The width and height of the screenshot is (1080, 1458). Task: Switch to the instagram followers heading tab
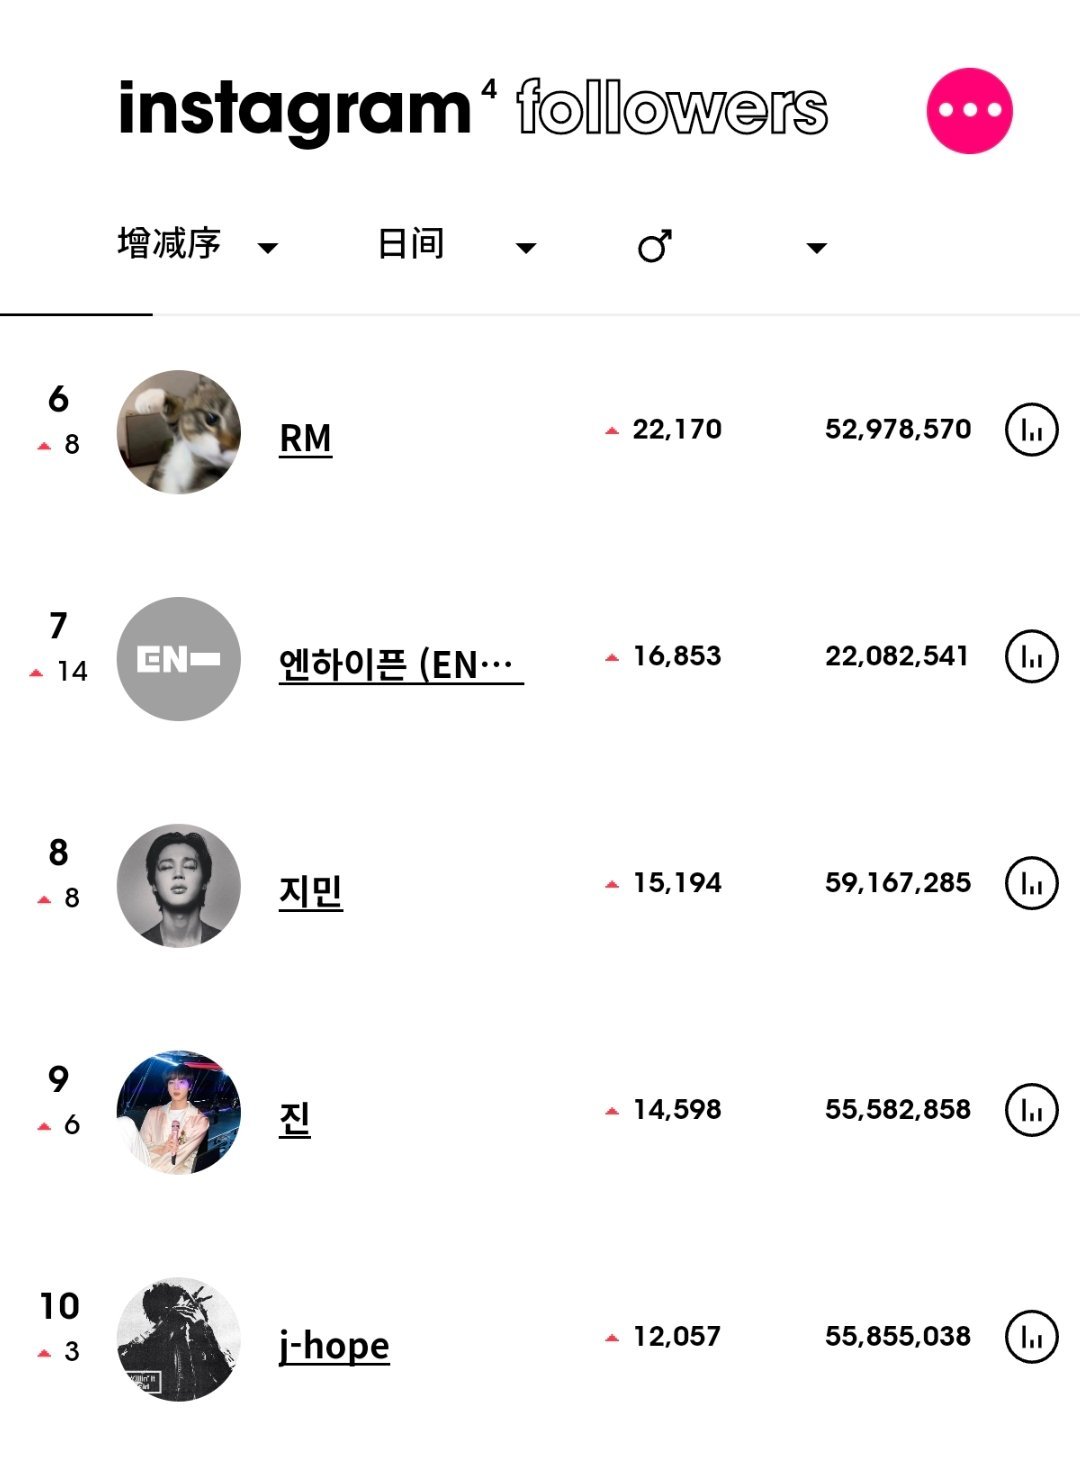[473, 109]
